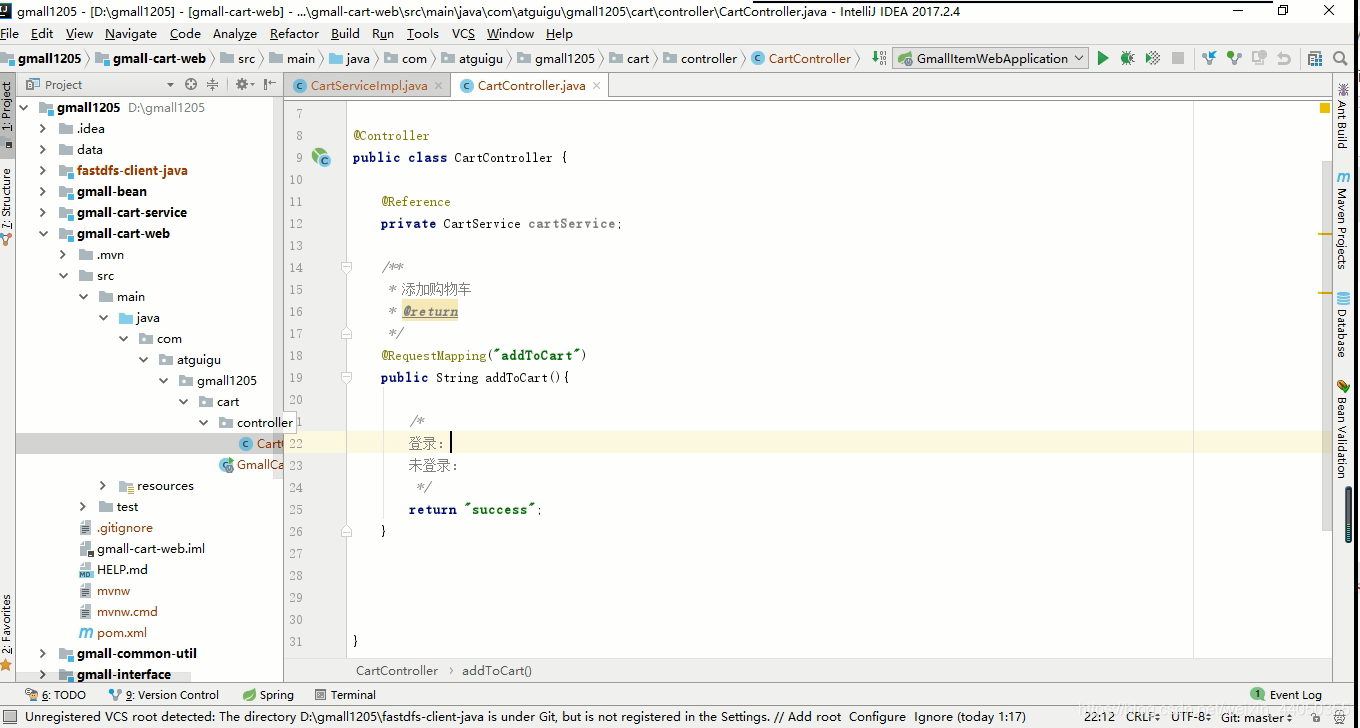Change CRLF line separator in status bar

(1142, 716)
